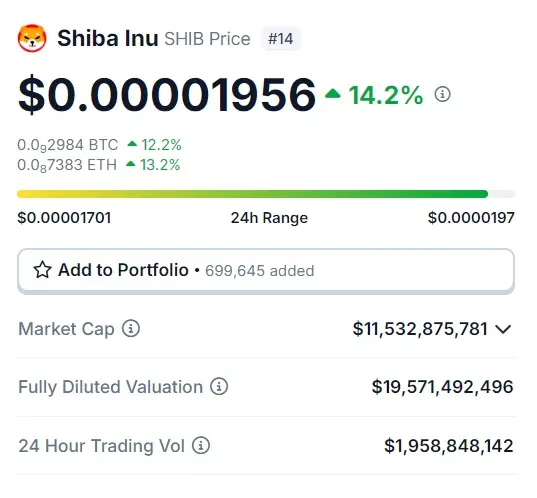The width and height of the screenshot is (537, 498).
Task: Open the Fully Diluted Valuation info icon
Action: click(x=219, y=386)
